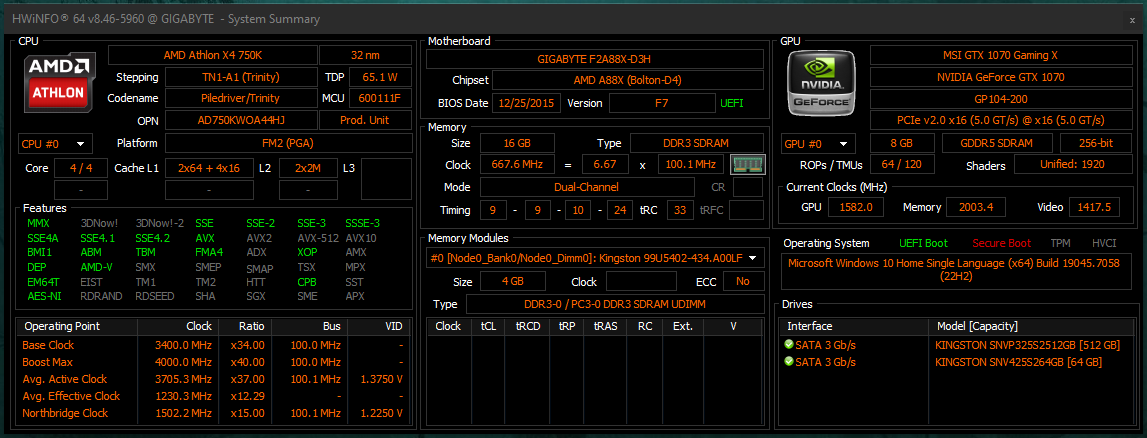
Task: Click the F7 BIOS version field
Action: (661, 103)
